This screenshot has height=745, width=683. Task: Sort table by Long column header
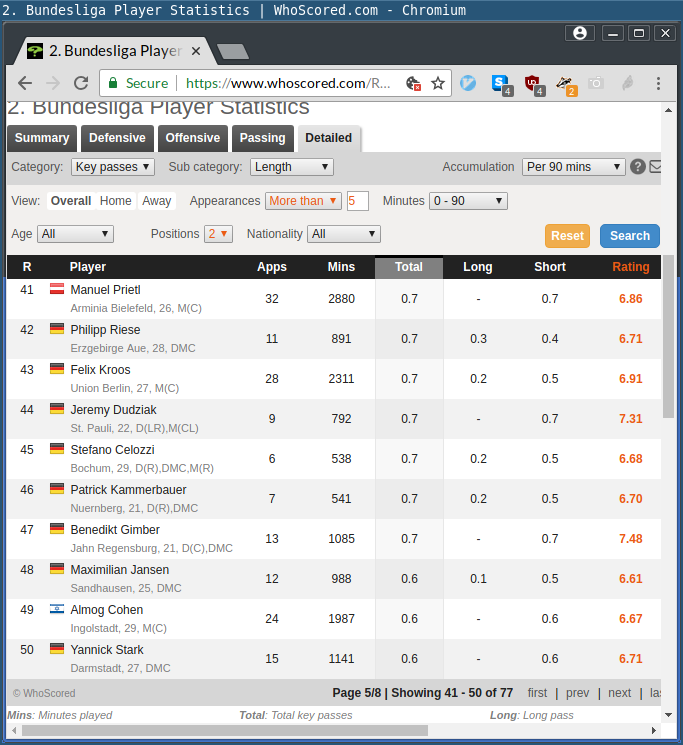(477, 267)
